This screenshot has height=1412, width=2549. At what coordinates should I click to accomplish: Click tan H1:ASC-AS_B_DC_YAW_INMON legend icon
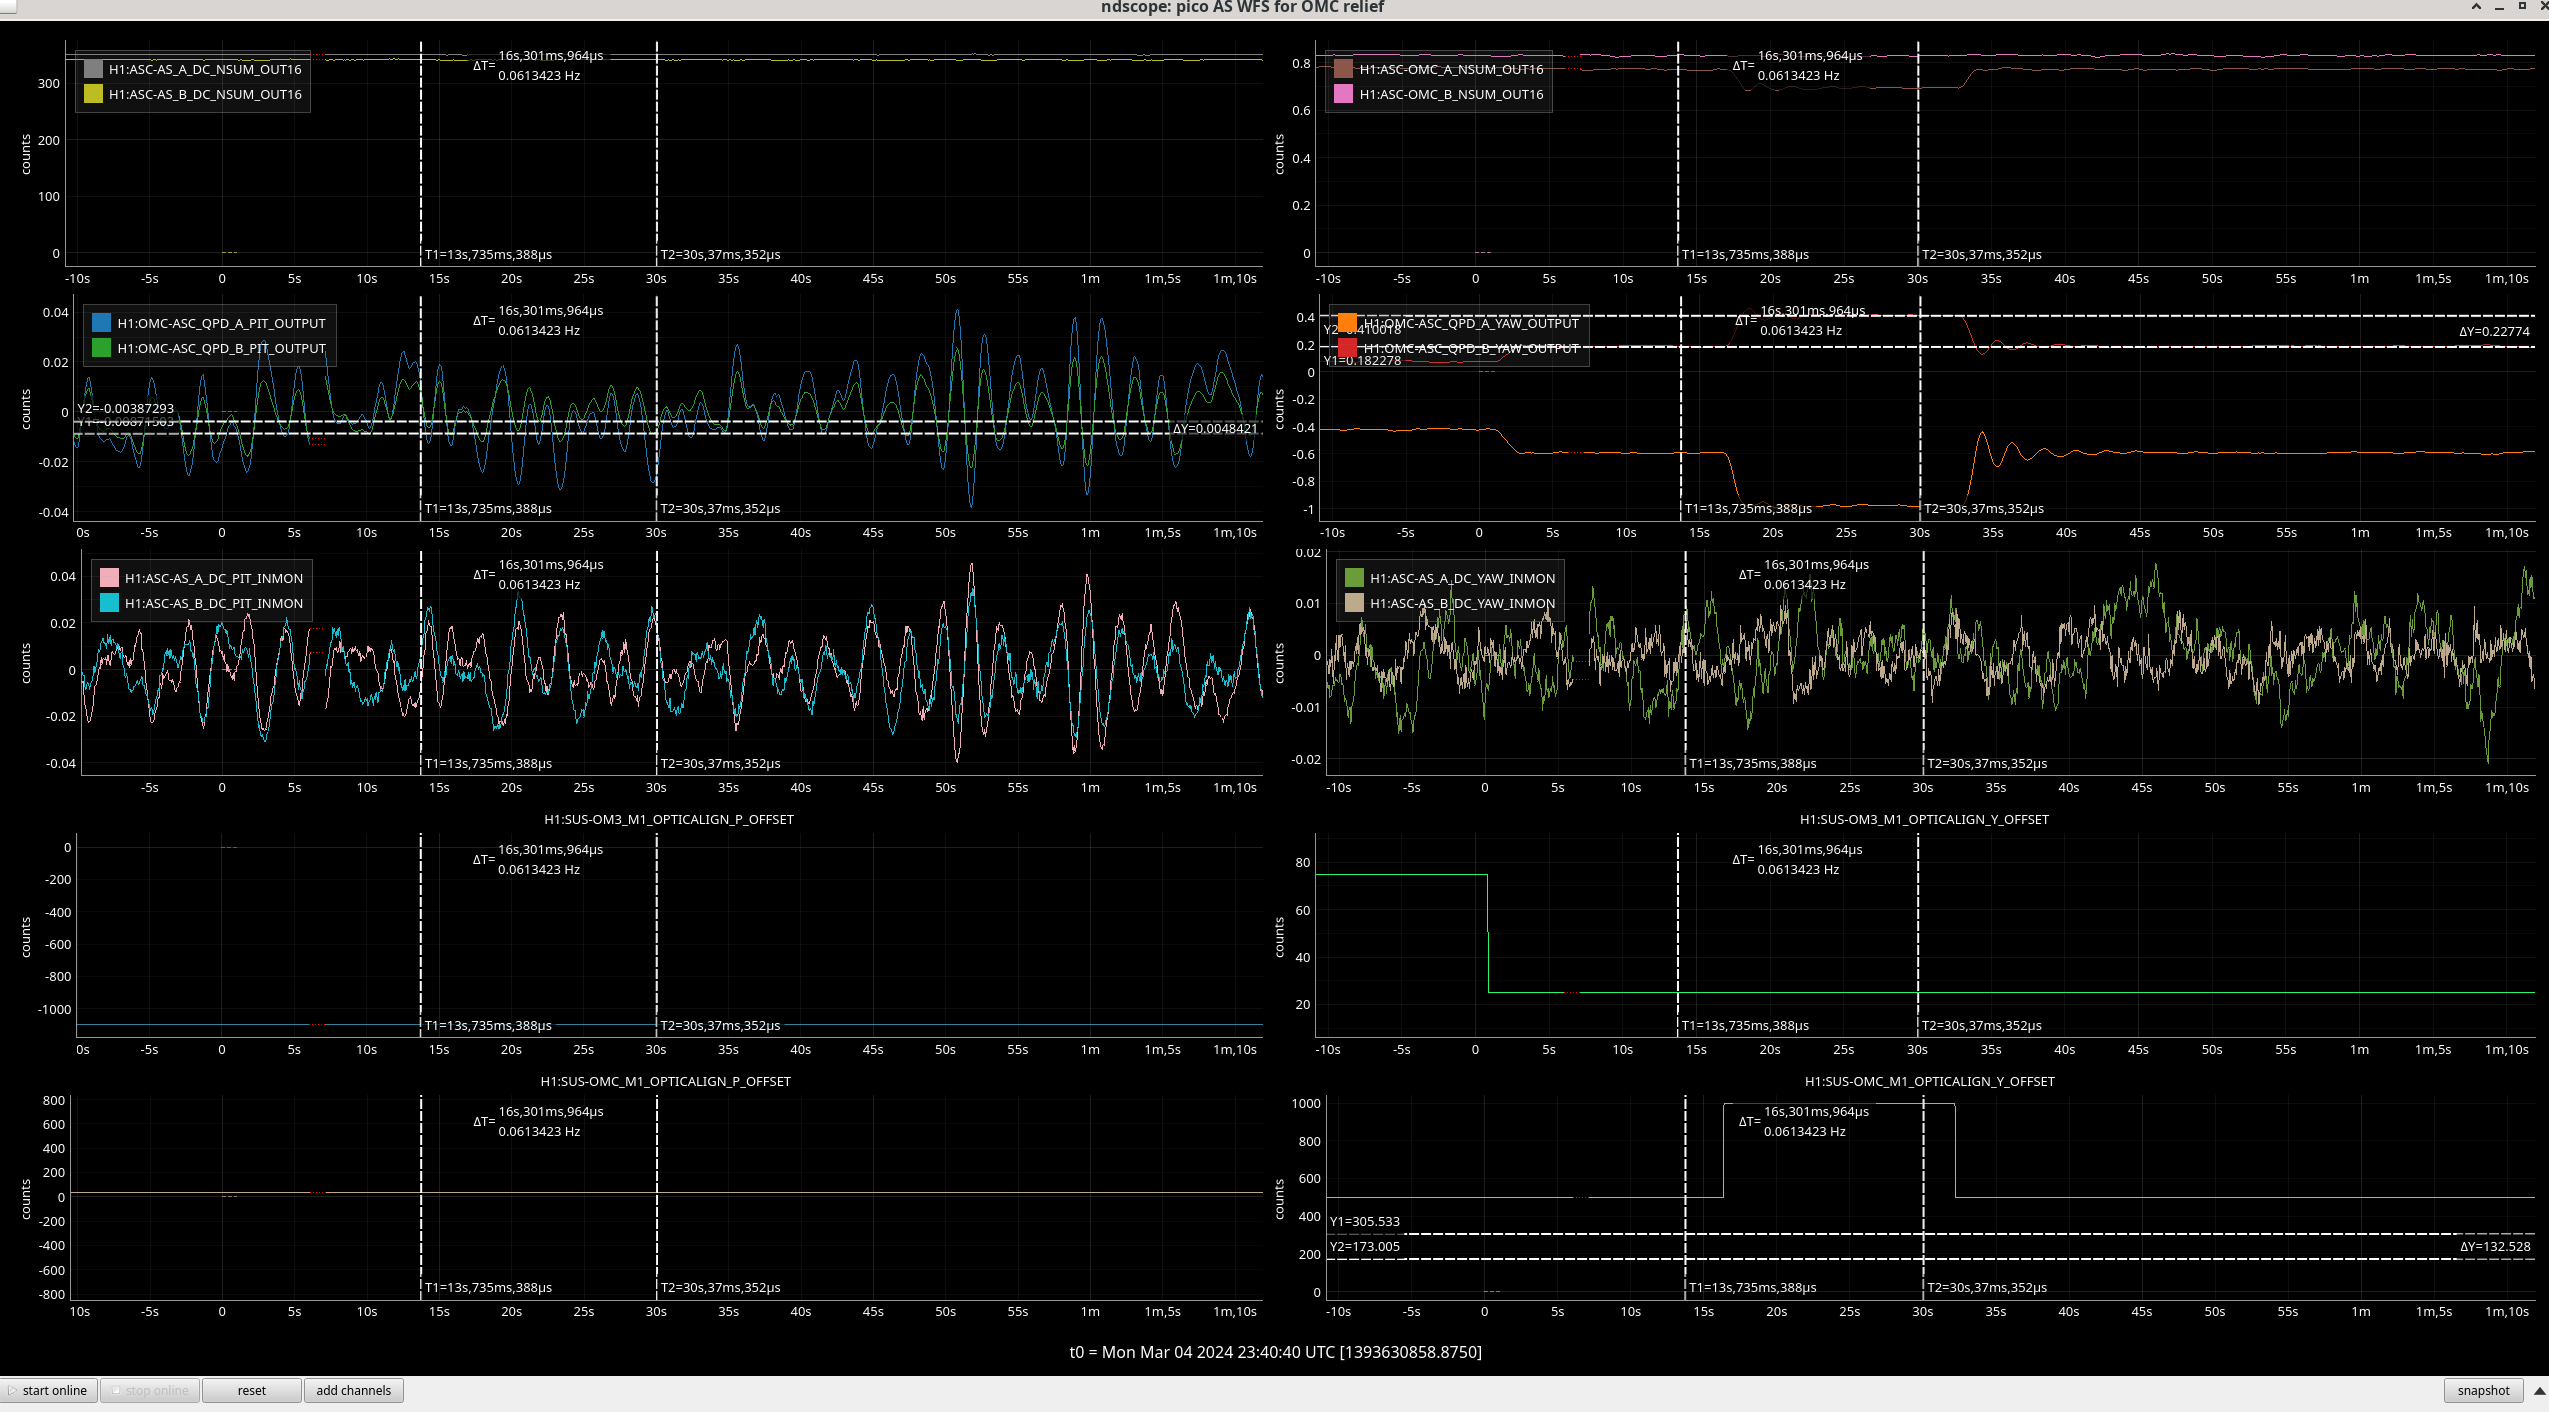pyautogui.click(x=1354, y=603)
